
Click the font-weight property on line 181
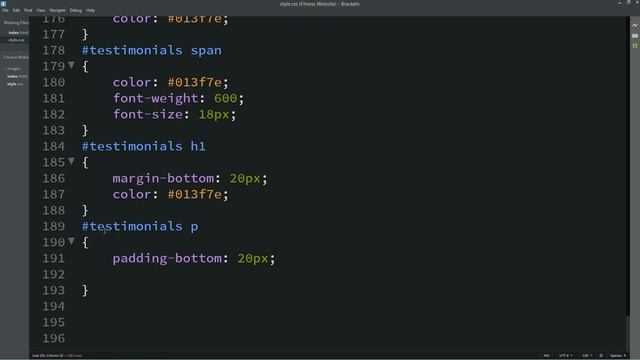tap(156, 98)
